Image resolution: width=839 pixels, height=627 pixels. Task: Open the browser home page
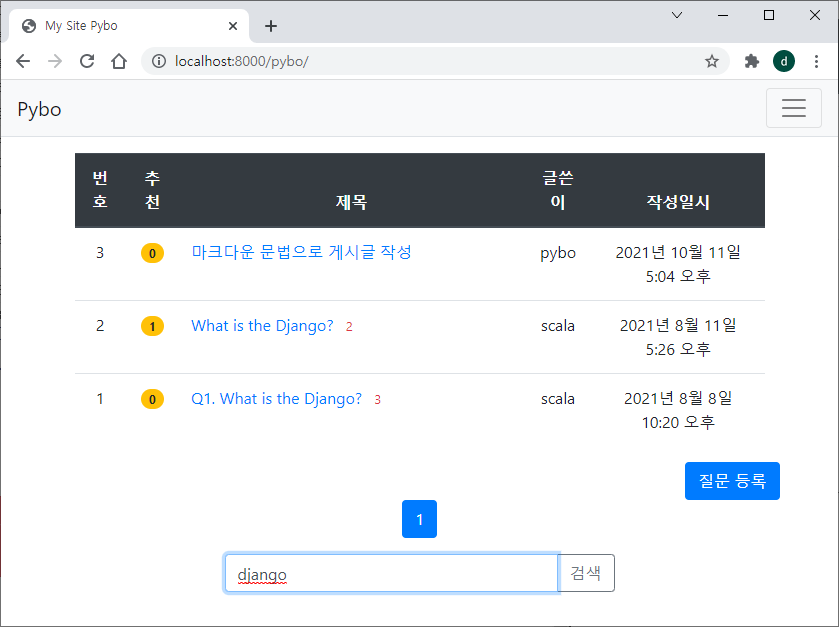(x=119, y=61)
